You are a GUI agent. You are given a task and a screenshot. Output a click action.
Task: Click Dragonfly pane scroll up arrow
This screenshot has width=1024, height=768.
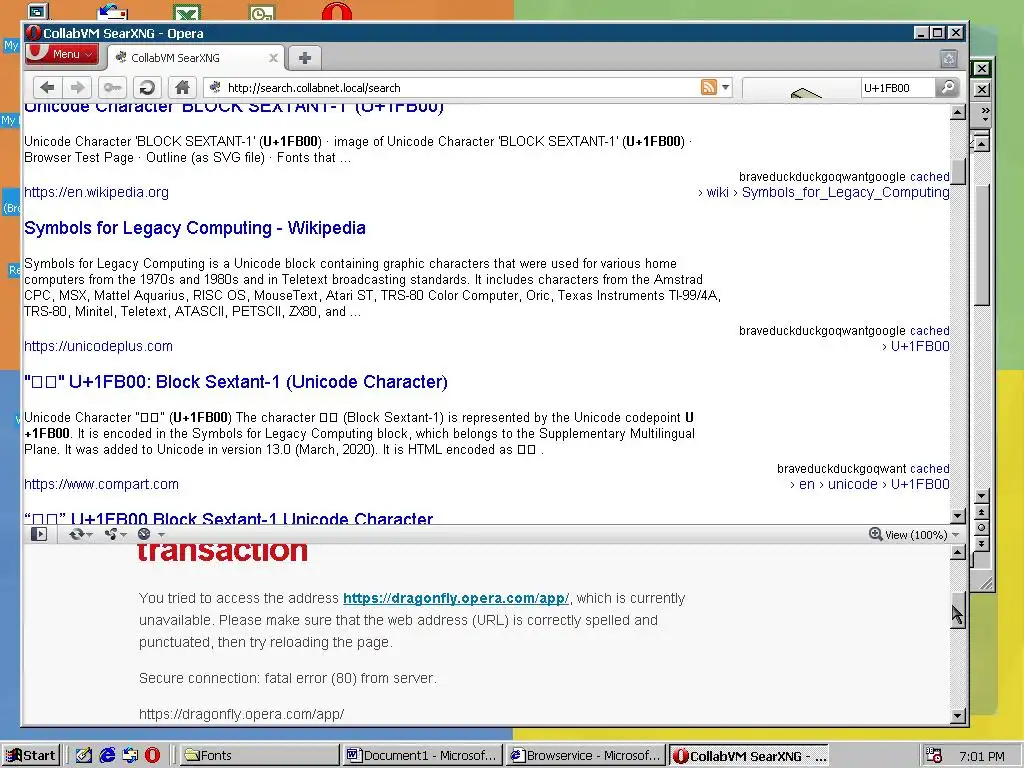click(x=957, y=552)
